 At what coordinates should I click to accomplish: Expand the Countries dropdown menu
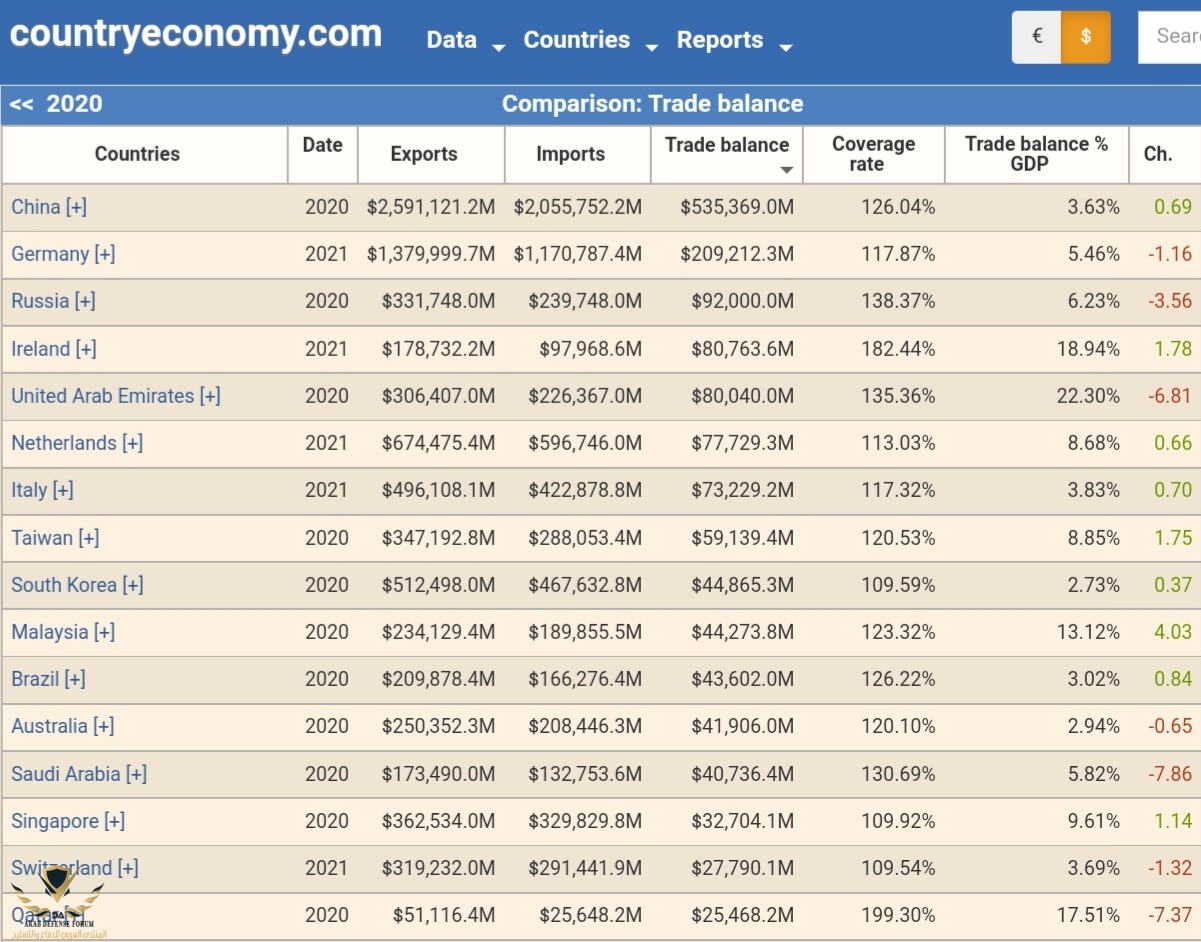coord(590,40)
